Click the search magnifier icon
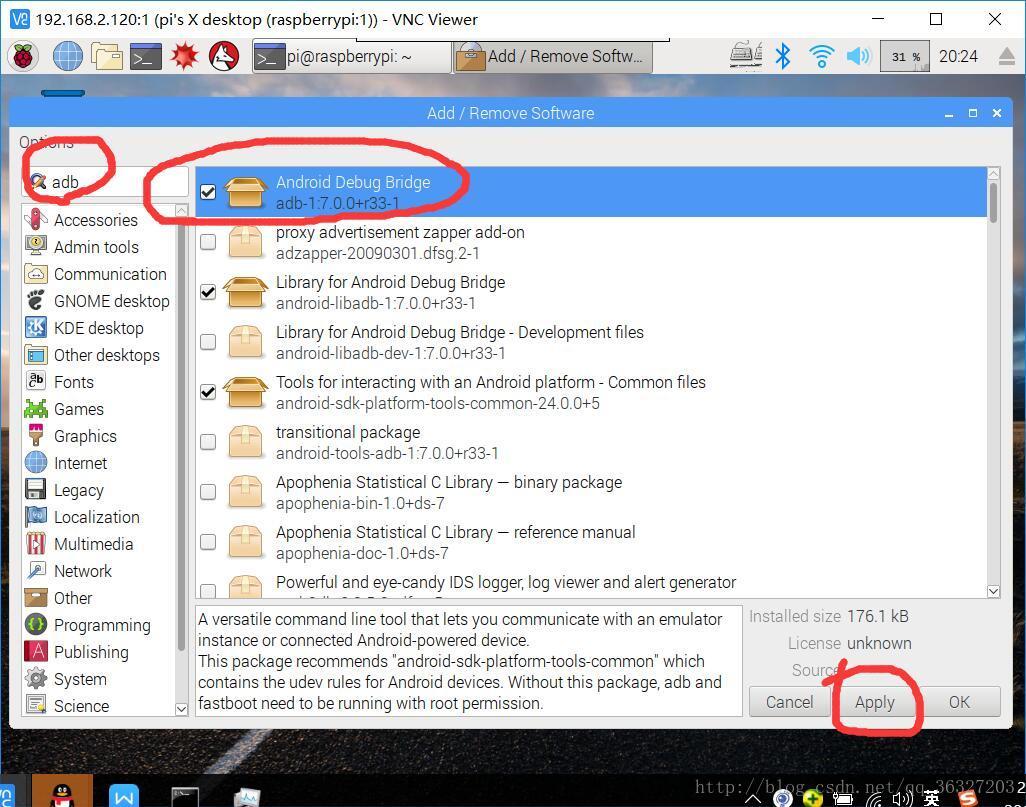The height and width of the screenshot is (807, 1026). click(x=39, y=181)
